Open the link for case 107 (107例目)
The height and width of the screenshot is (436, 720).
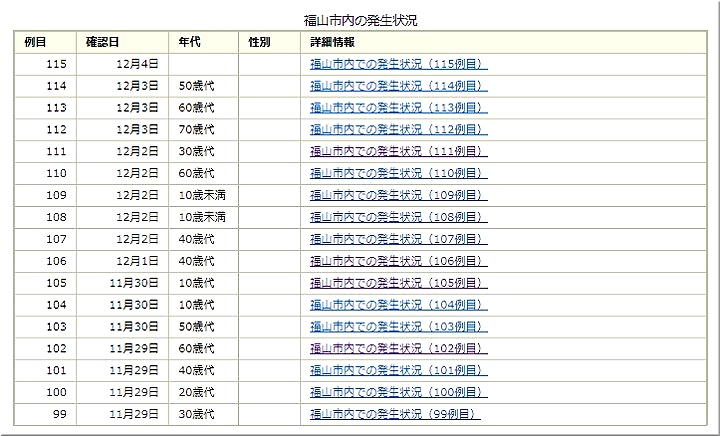pos(398,239)
